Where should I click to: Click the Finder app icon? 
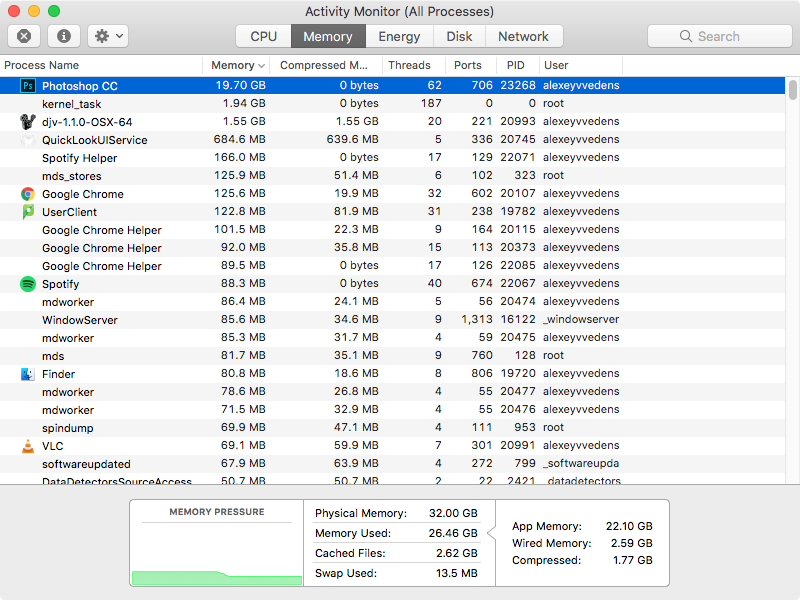pos(28,374)
